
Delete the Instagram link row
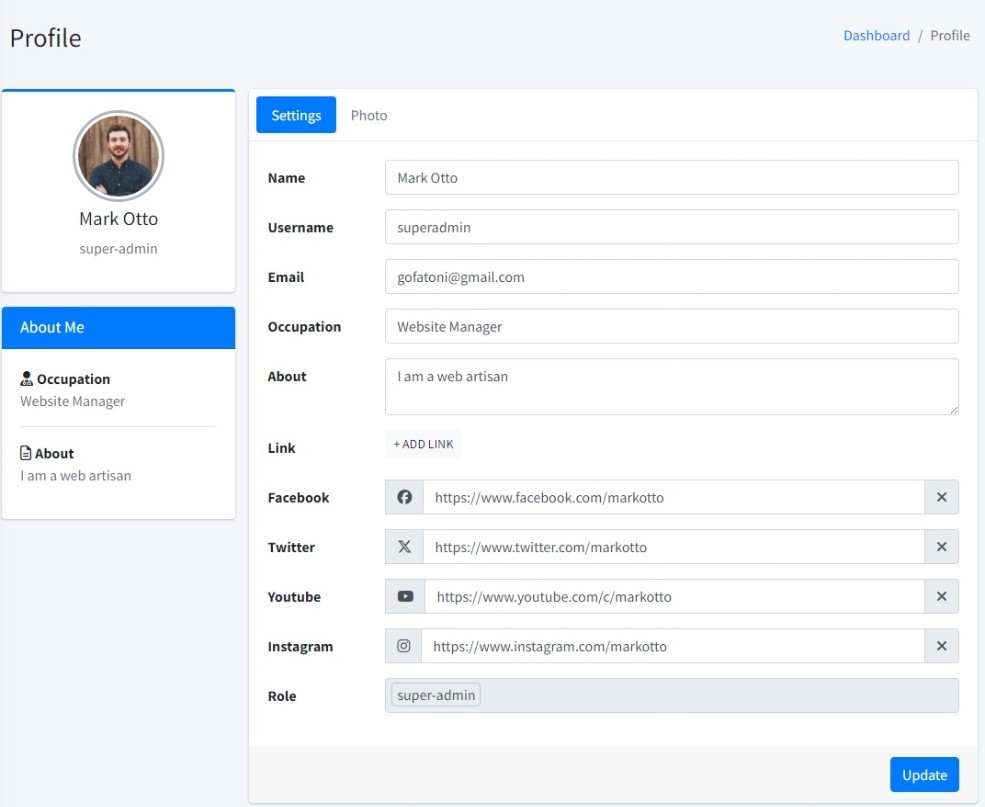tap(941, 646)
